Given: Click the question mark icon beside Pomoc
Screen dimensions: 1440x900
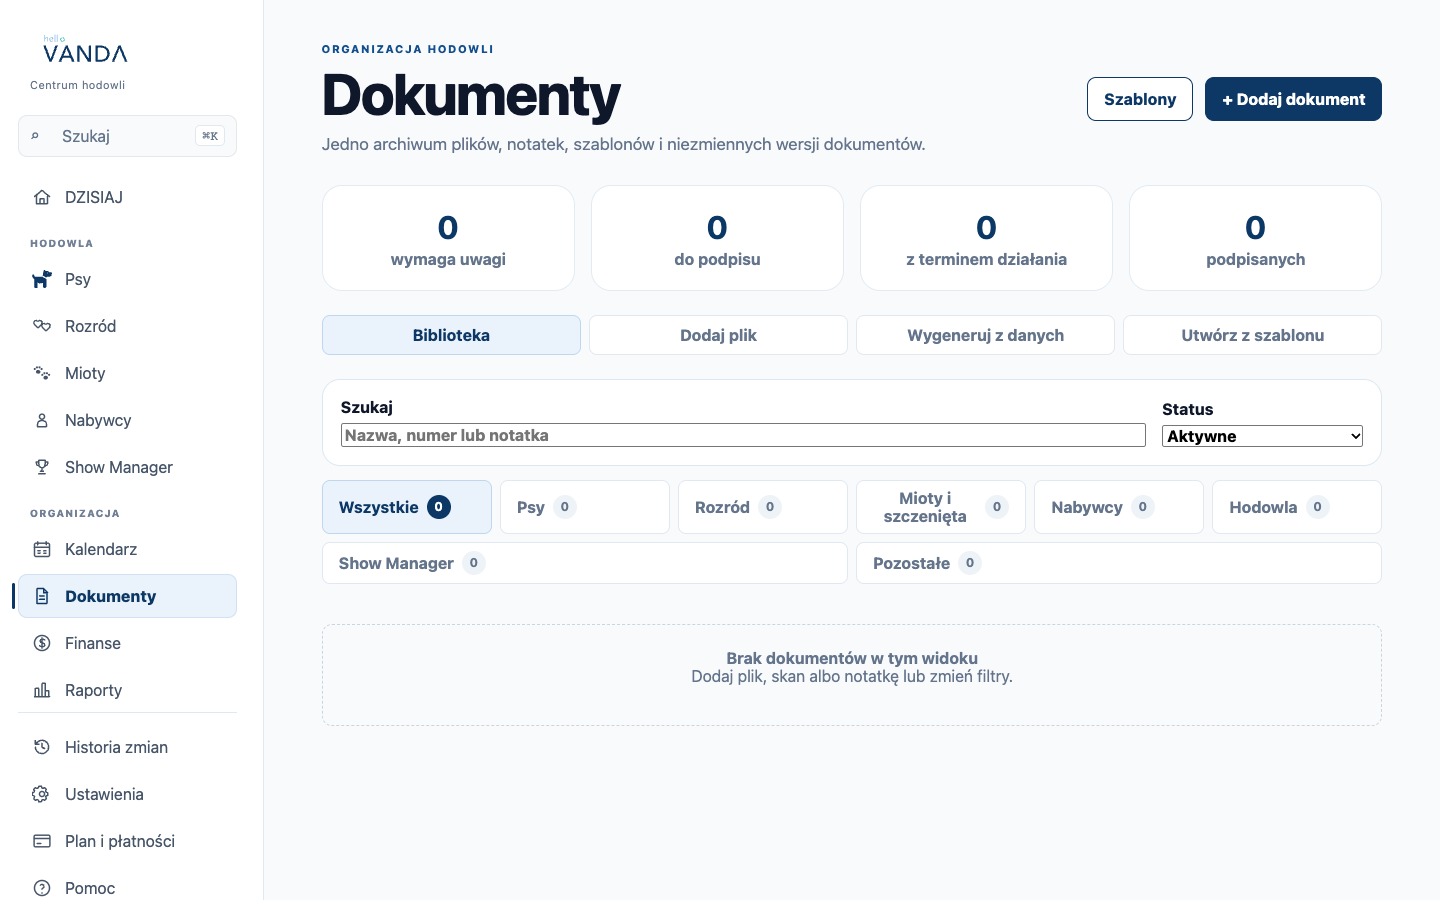Looking at the screenshot, I should (42, 888).
